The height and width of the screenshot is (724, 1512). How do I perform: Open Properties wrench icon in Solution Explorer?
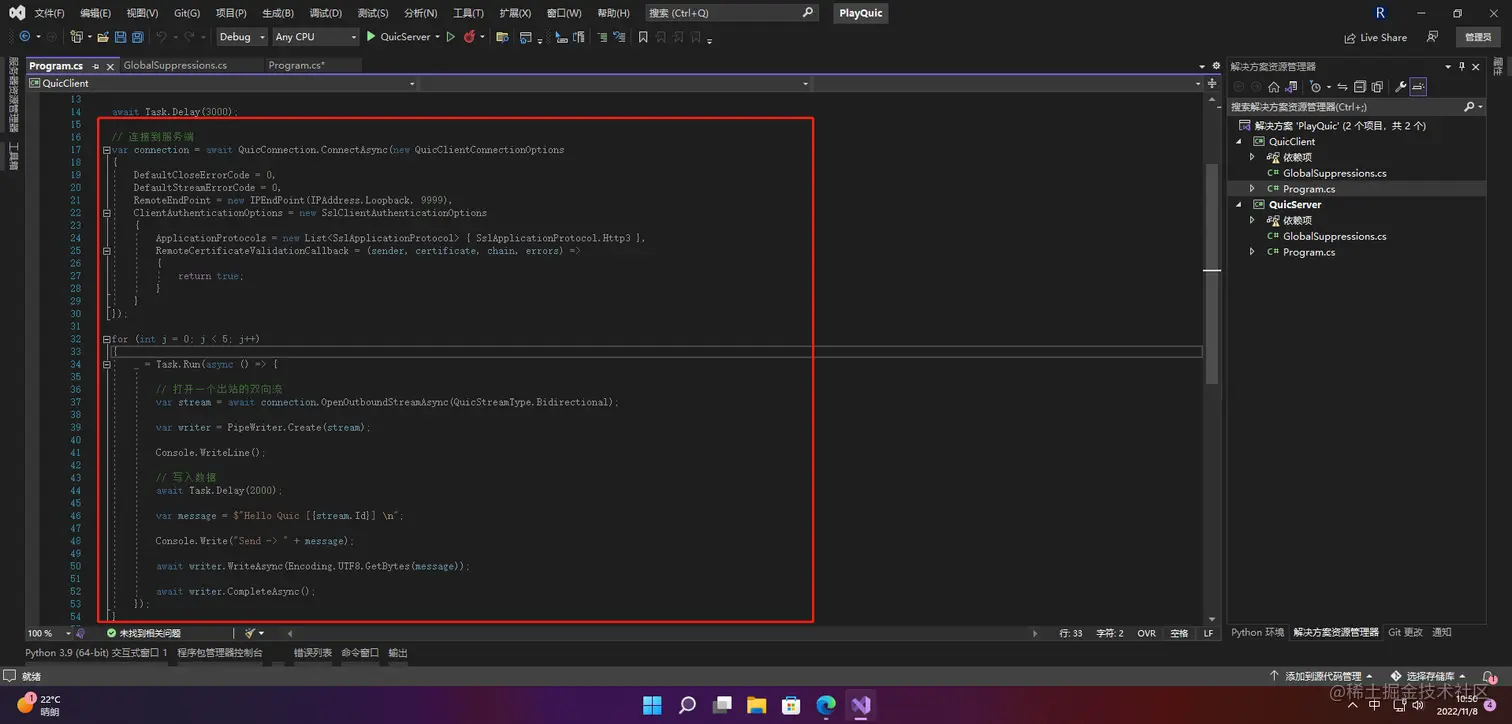[1401, 87]
